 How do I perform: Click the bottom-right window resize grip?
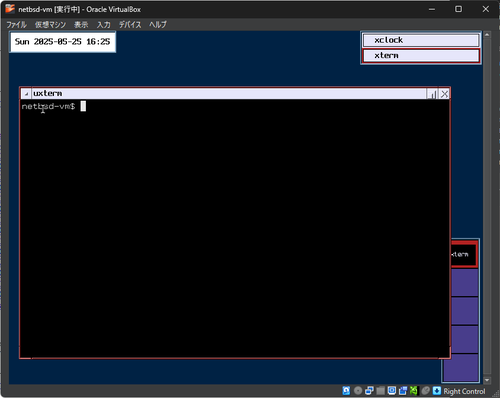click(496, 394)
